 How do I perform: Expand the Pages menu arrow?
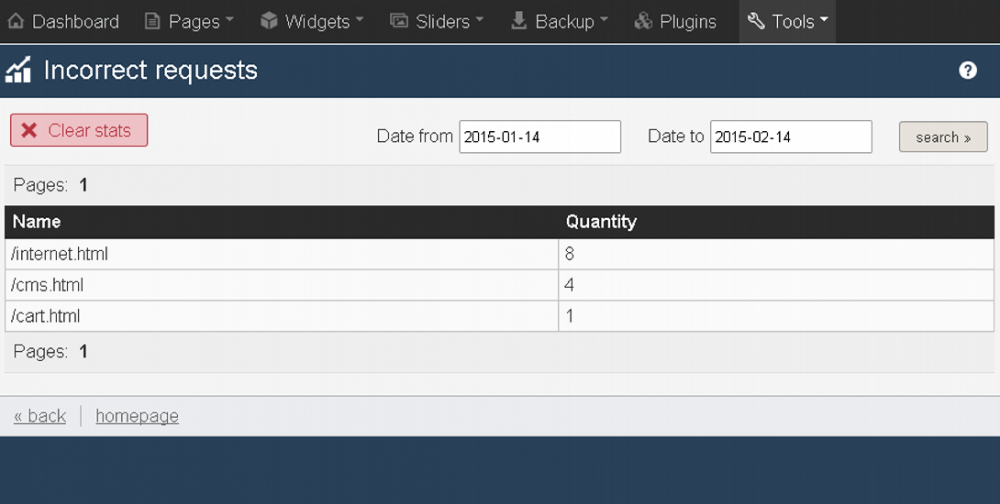click(x=229, y=20)
